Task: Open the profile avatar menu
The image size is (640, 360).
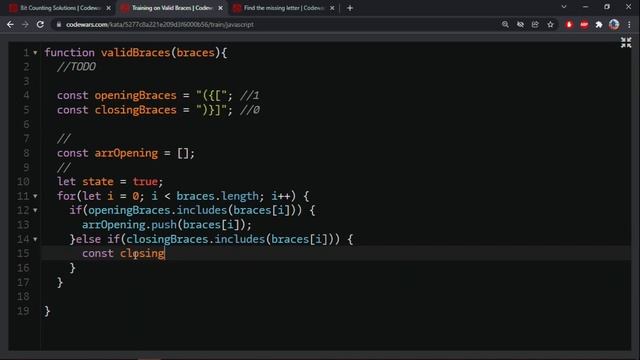Action: (614, 24)
